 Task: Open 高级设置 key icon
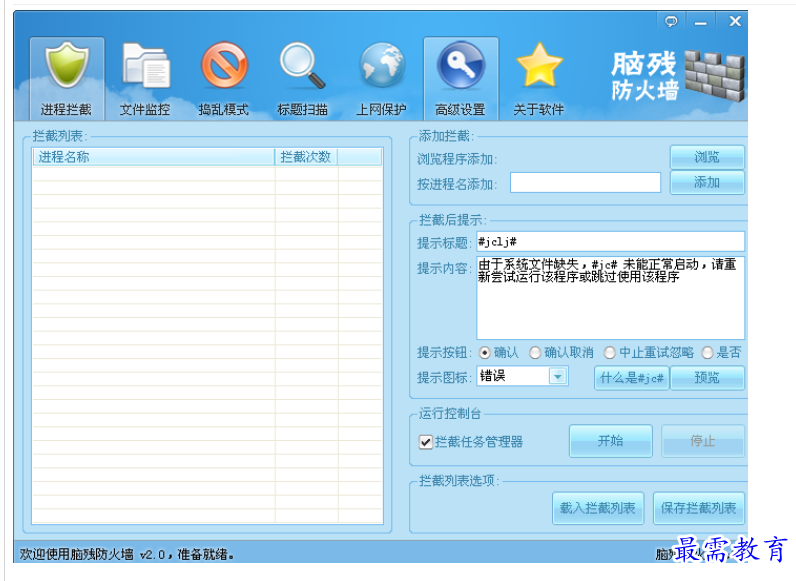tap(460, 78)
